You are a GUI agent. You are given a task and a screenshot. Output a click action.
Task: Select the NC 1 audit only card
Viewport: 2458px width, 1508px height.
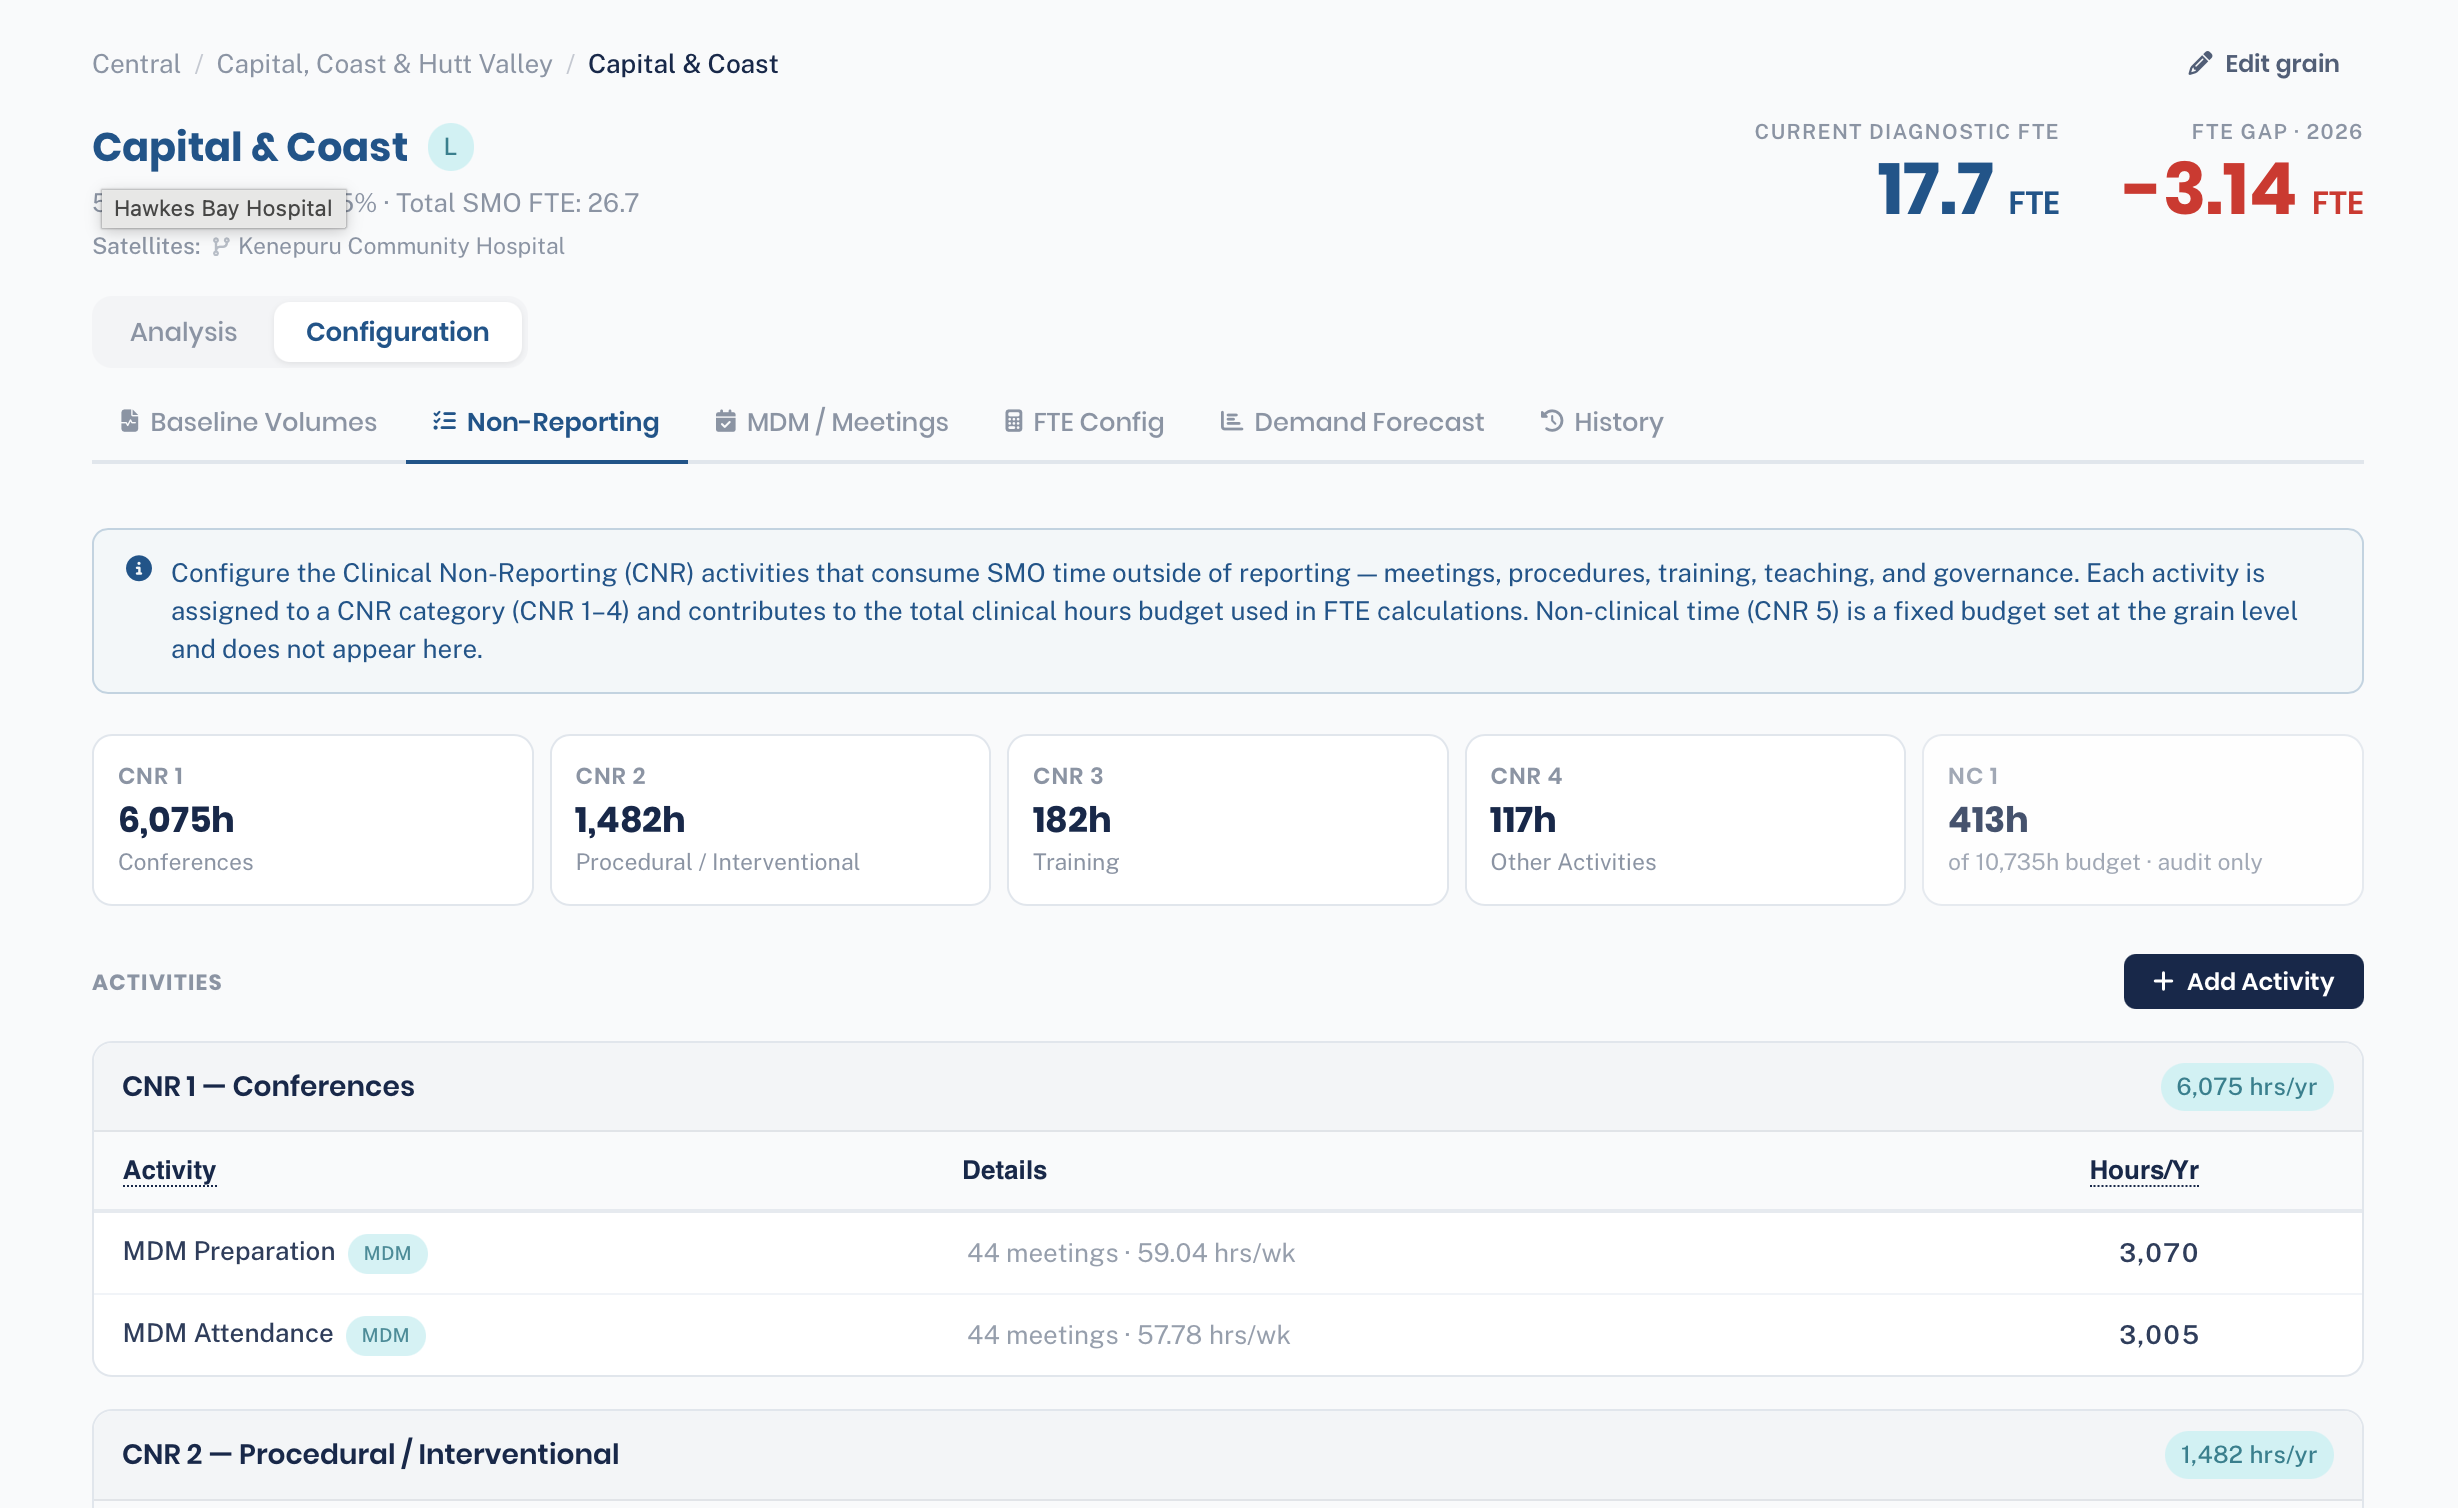coord(2143,820)
